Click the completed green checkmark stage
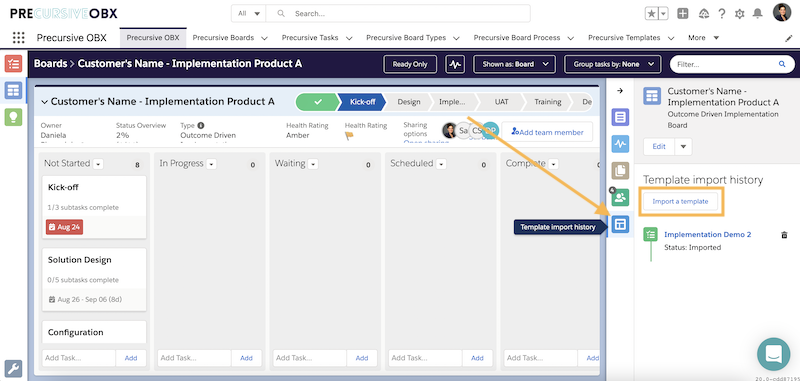 point(317,102)
